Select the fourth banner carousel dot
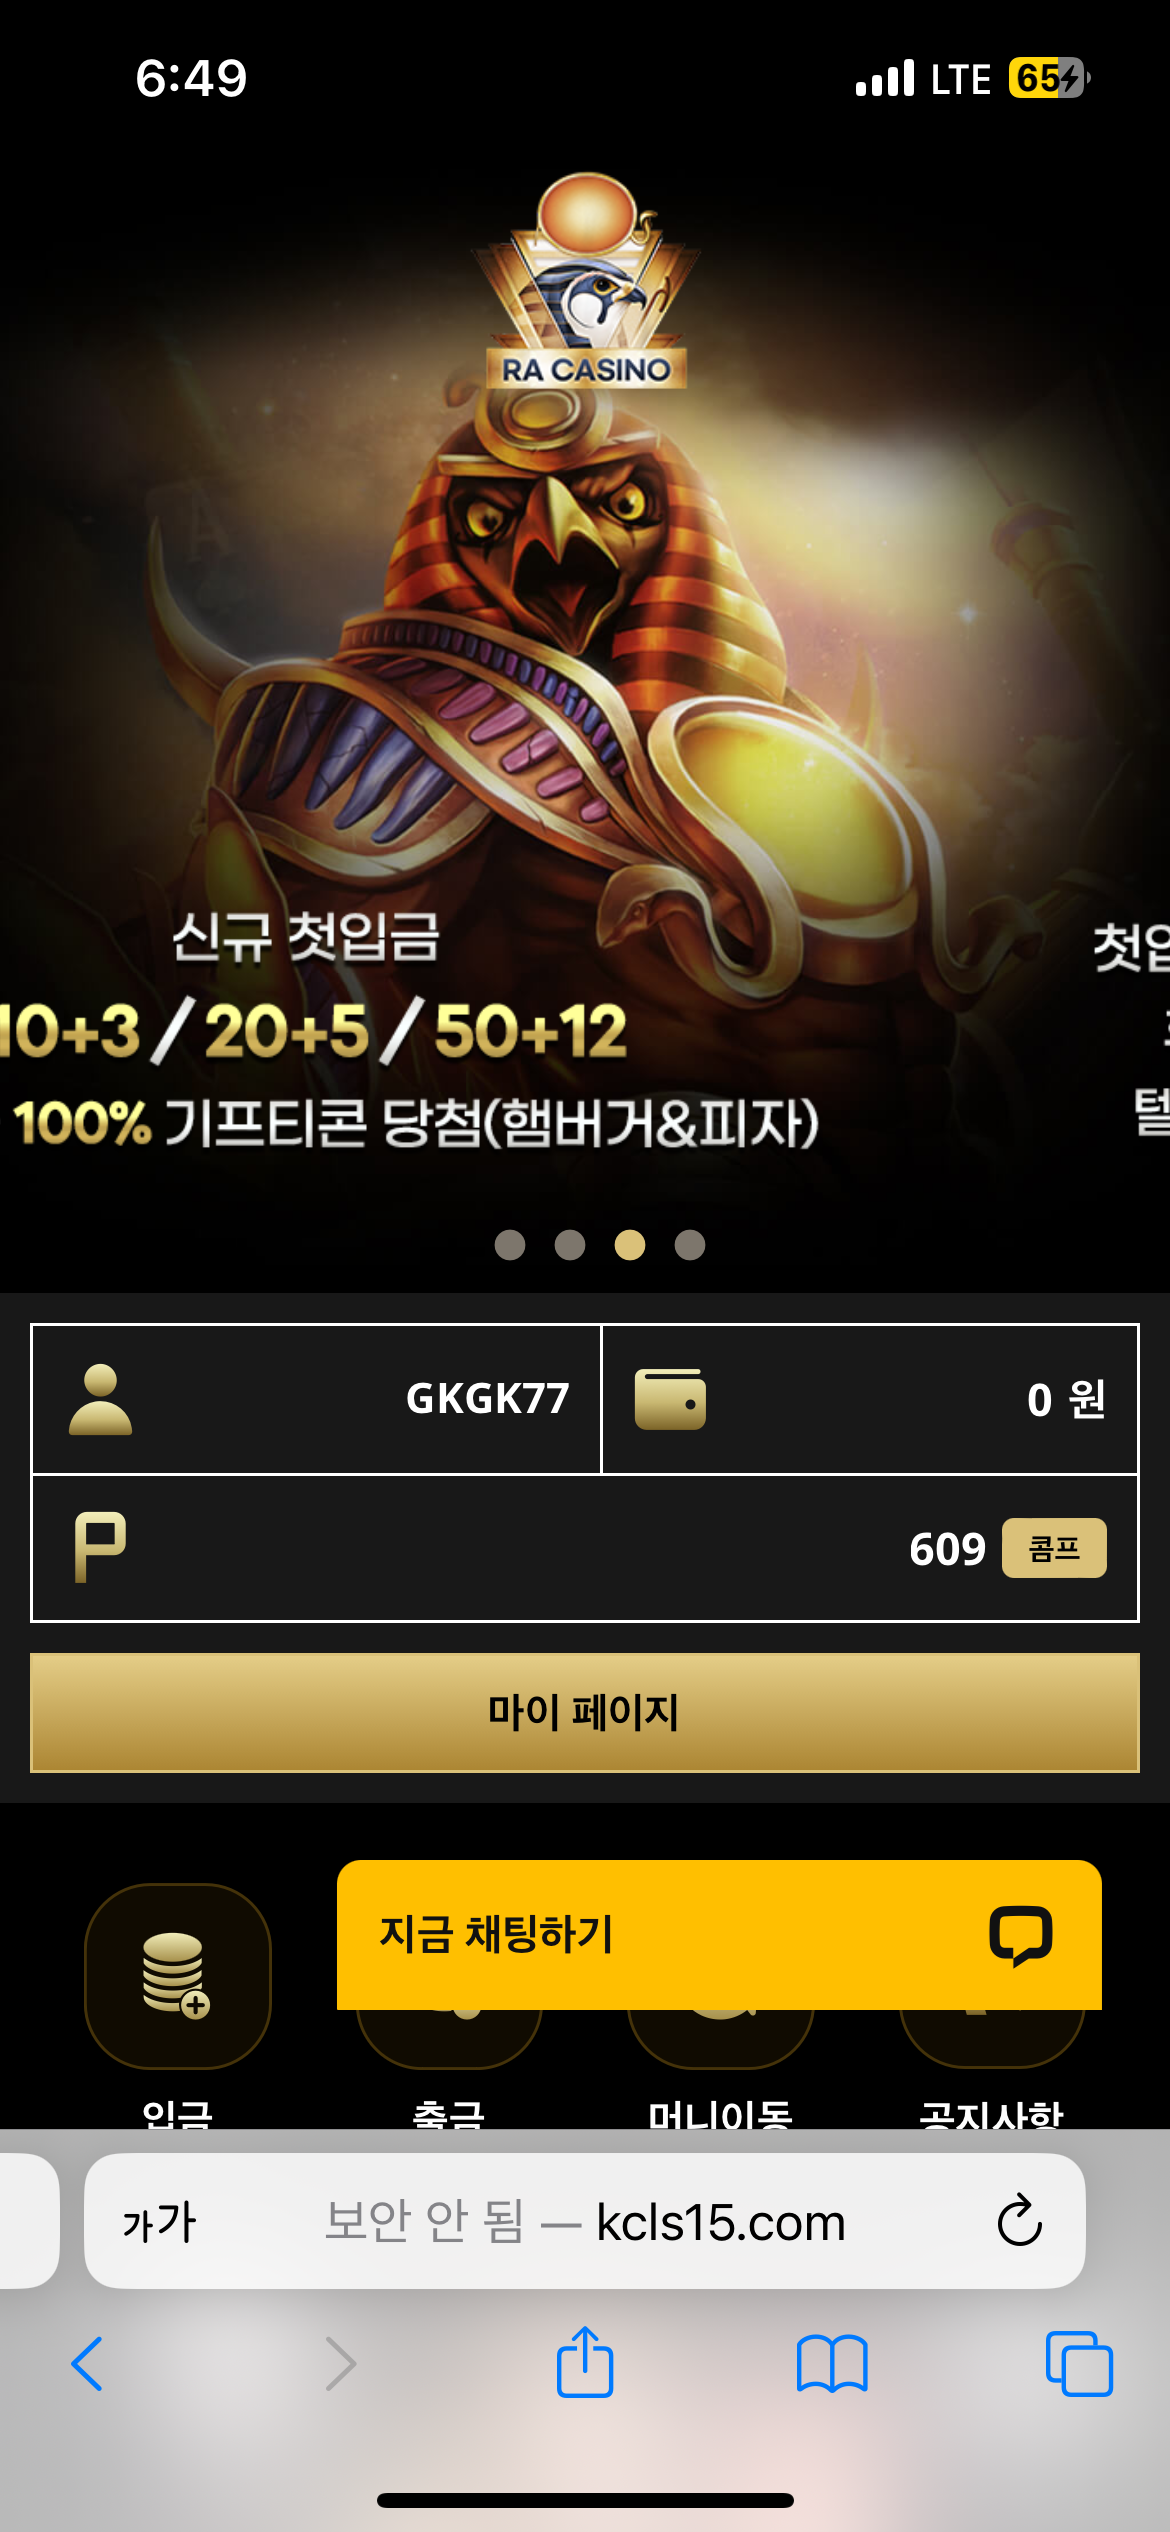This screenshot has height=2532, width=1170. pos(690,1245)
